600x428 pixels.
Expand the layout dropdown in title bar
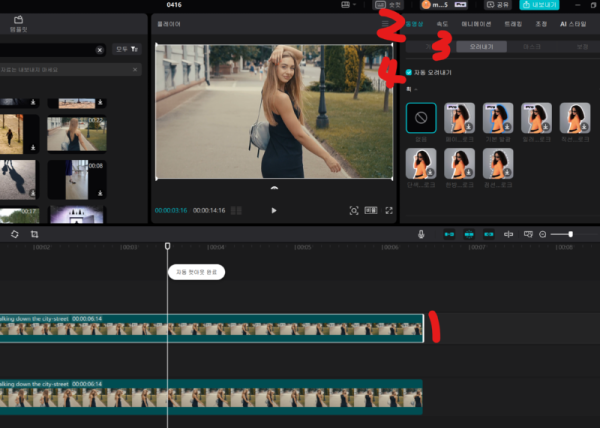pos(348,5)
